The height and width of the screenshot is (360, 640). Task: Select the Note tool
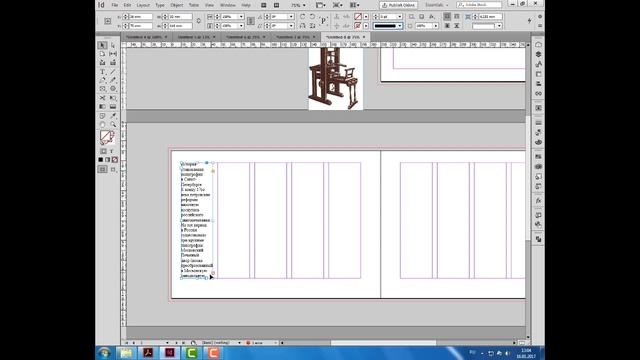tap(102, 116)
